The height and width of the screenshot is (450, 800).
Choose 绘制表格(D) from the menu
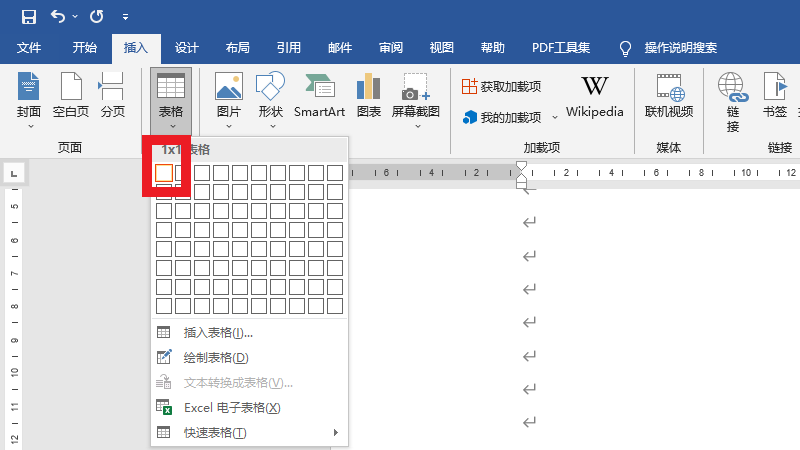249,358
